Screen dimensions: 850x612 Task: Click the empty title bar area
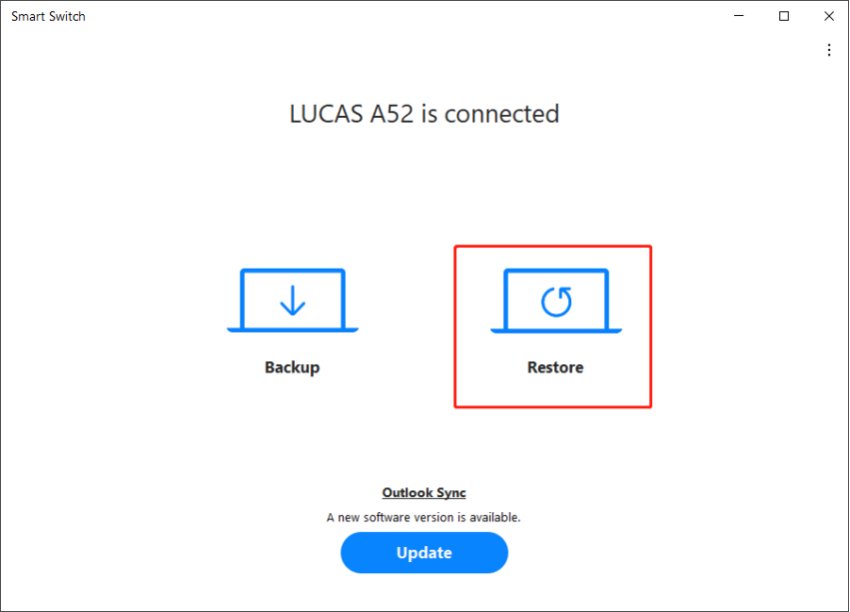400,16
